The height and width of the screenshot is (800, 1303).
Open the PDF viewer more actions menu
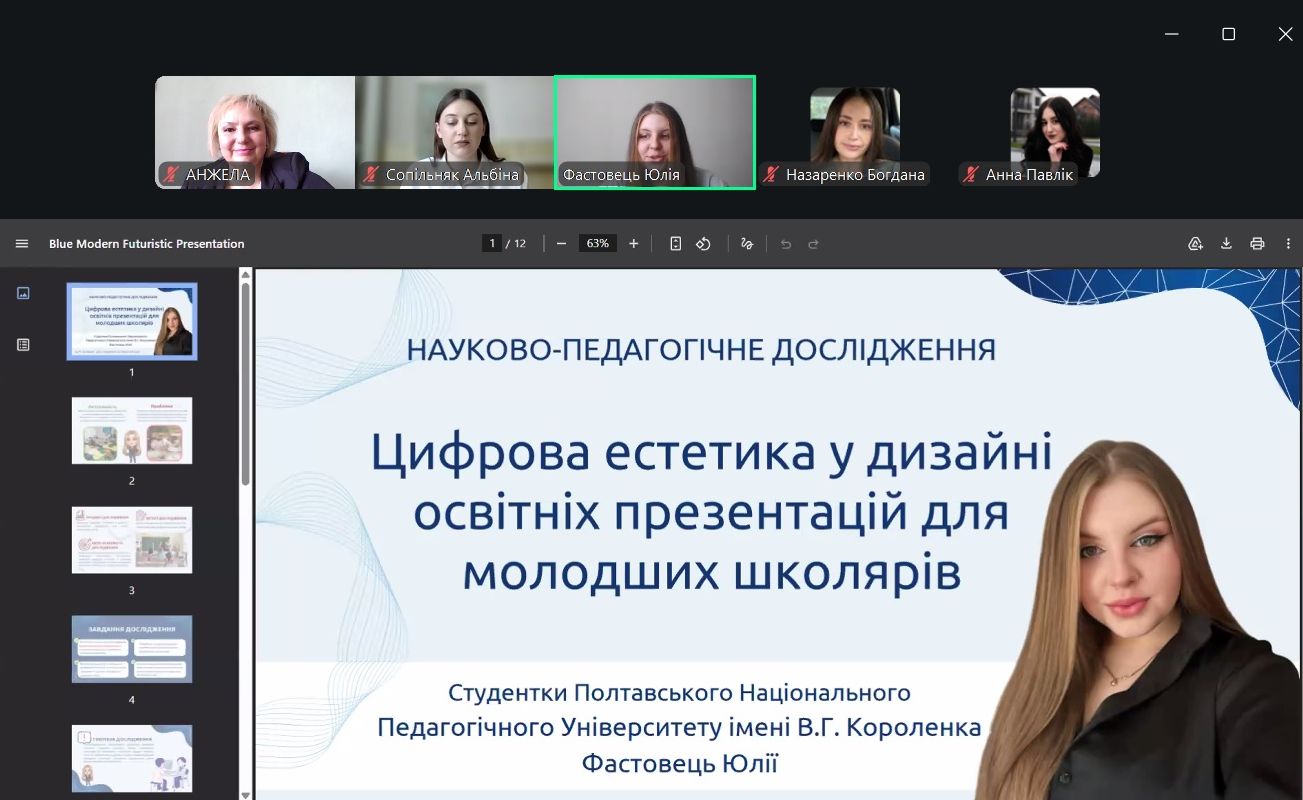[x=1288, y=244]
